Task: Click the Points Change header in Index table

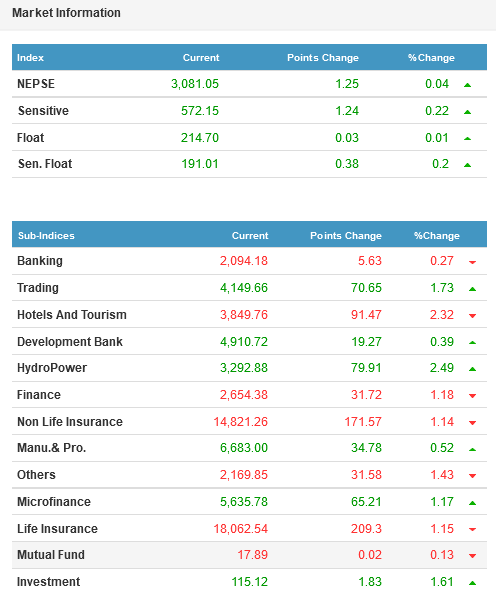Action: point(323,58)
